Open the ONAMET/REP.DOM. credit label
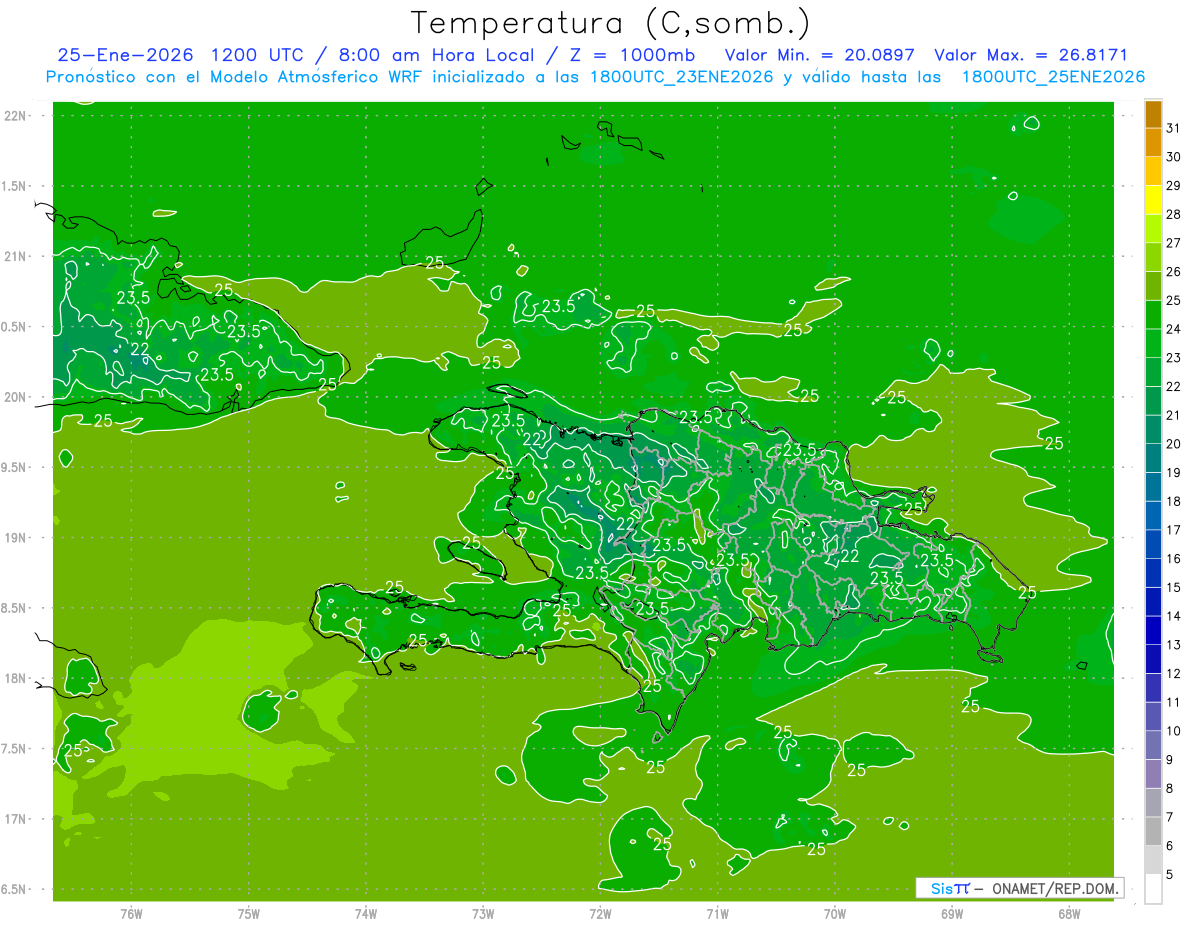 [1055, 888]
